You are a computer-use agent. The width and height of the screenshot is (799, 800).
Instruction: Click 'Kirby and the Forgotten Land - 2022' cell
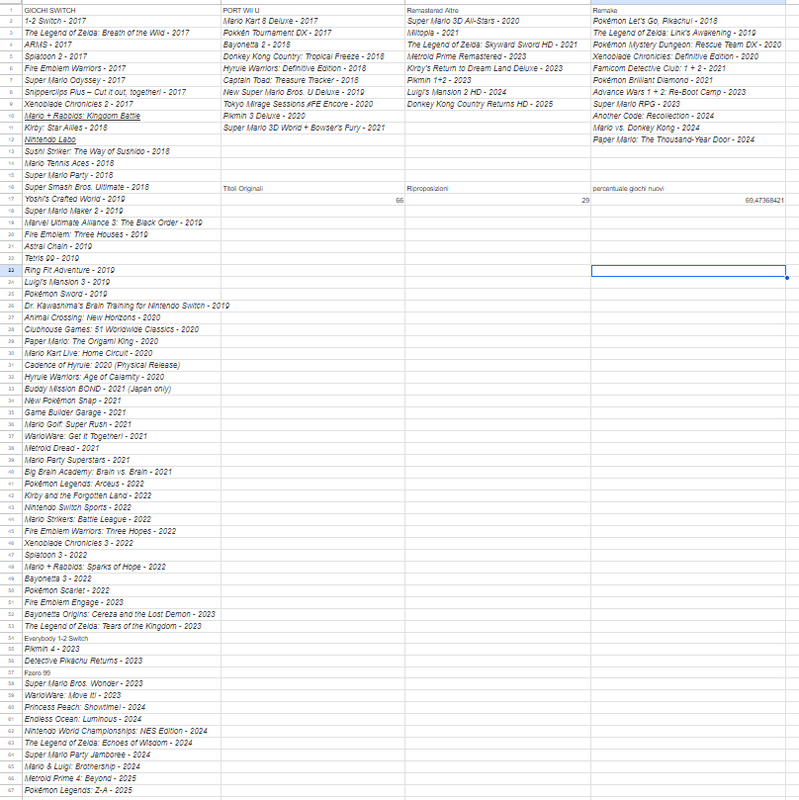[121, 495]
